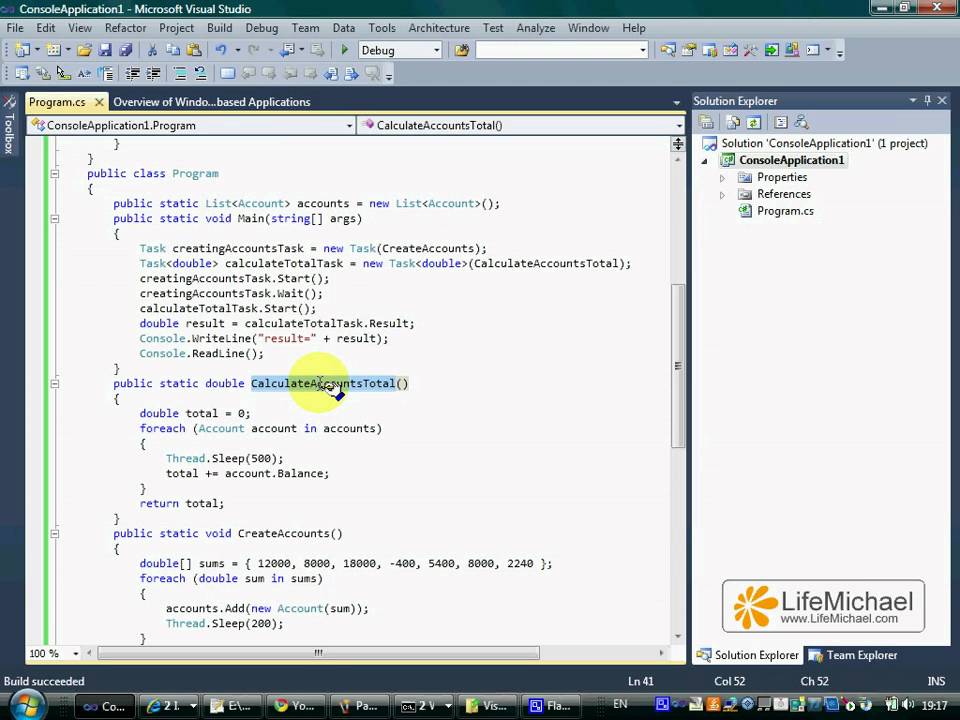
Task: Click the editor vertical scrollbar thumb
Action: coord(678,366)
